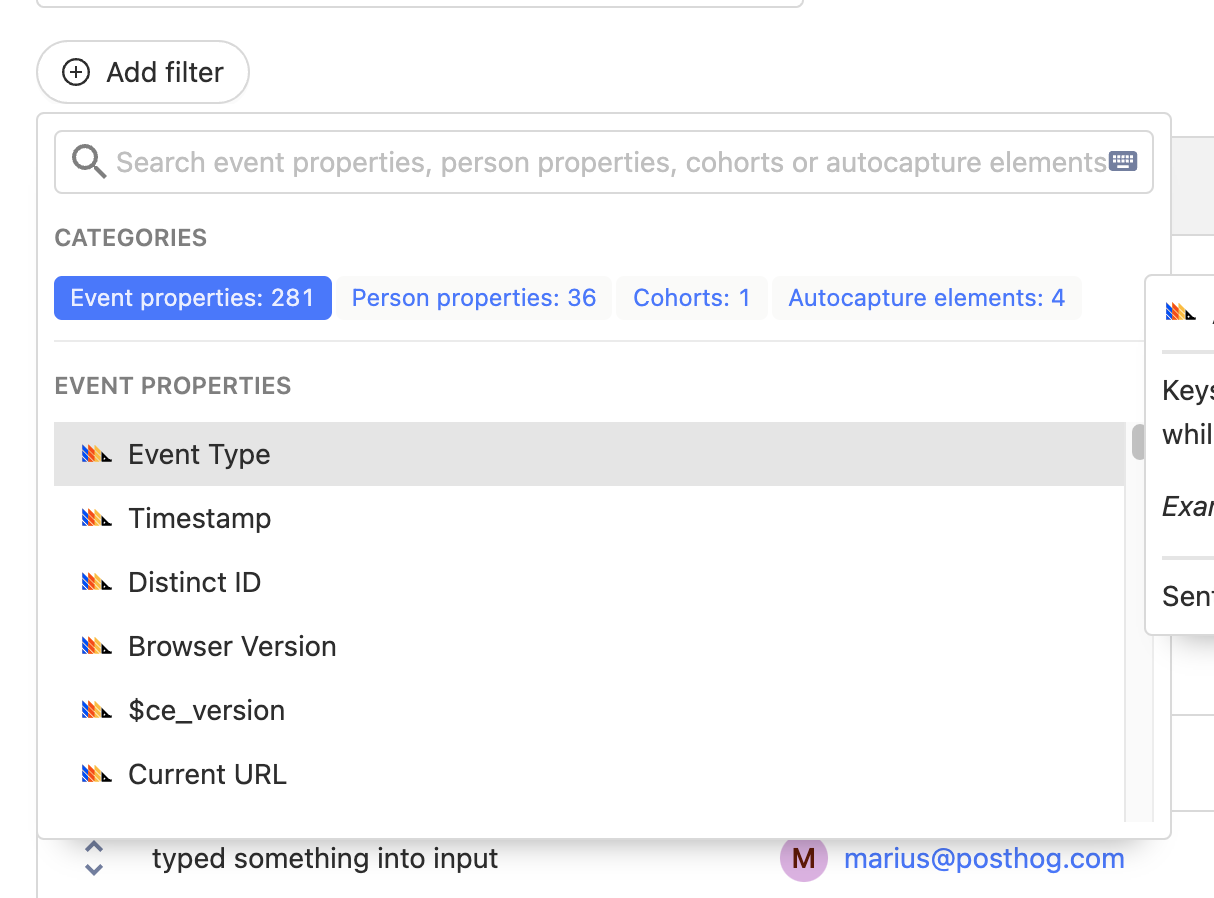
Task: Open Autocapture elements category
Action: pyautogui.click(x=926, y=298)
